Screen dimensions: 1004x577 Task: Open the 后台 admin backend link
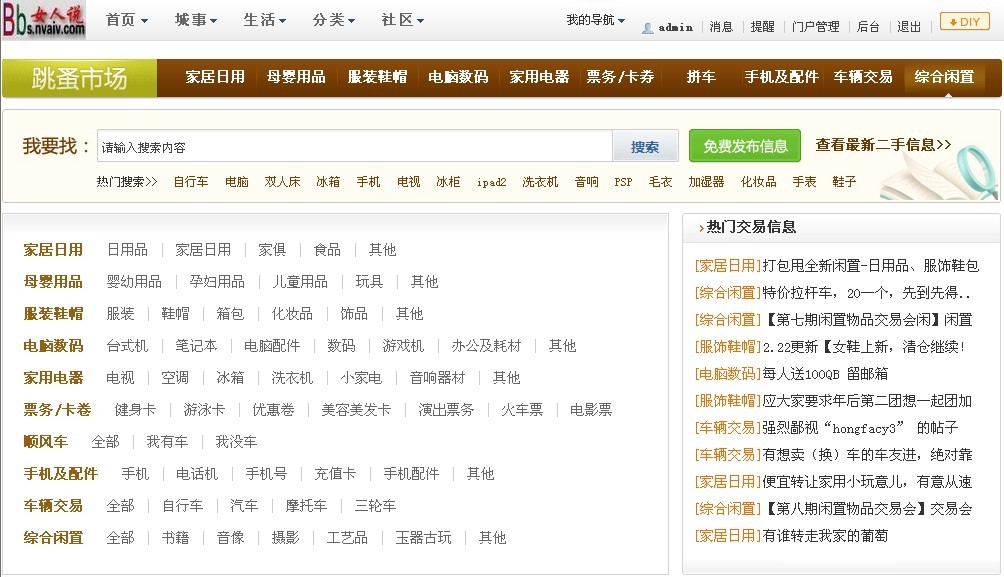tap(868, 27)
